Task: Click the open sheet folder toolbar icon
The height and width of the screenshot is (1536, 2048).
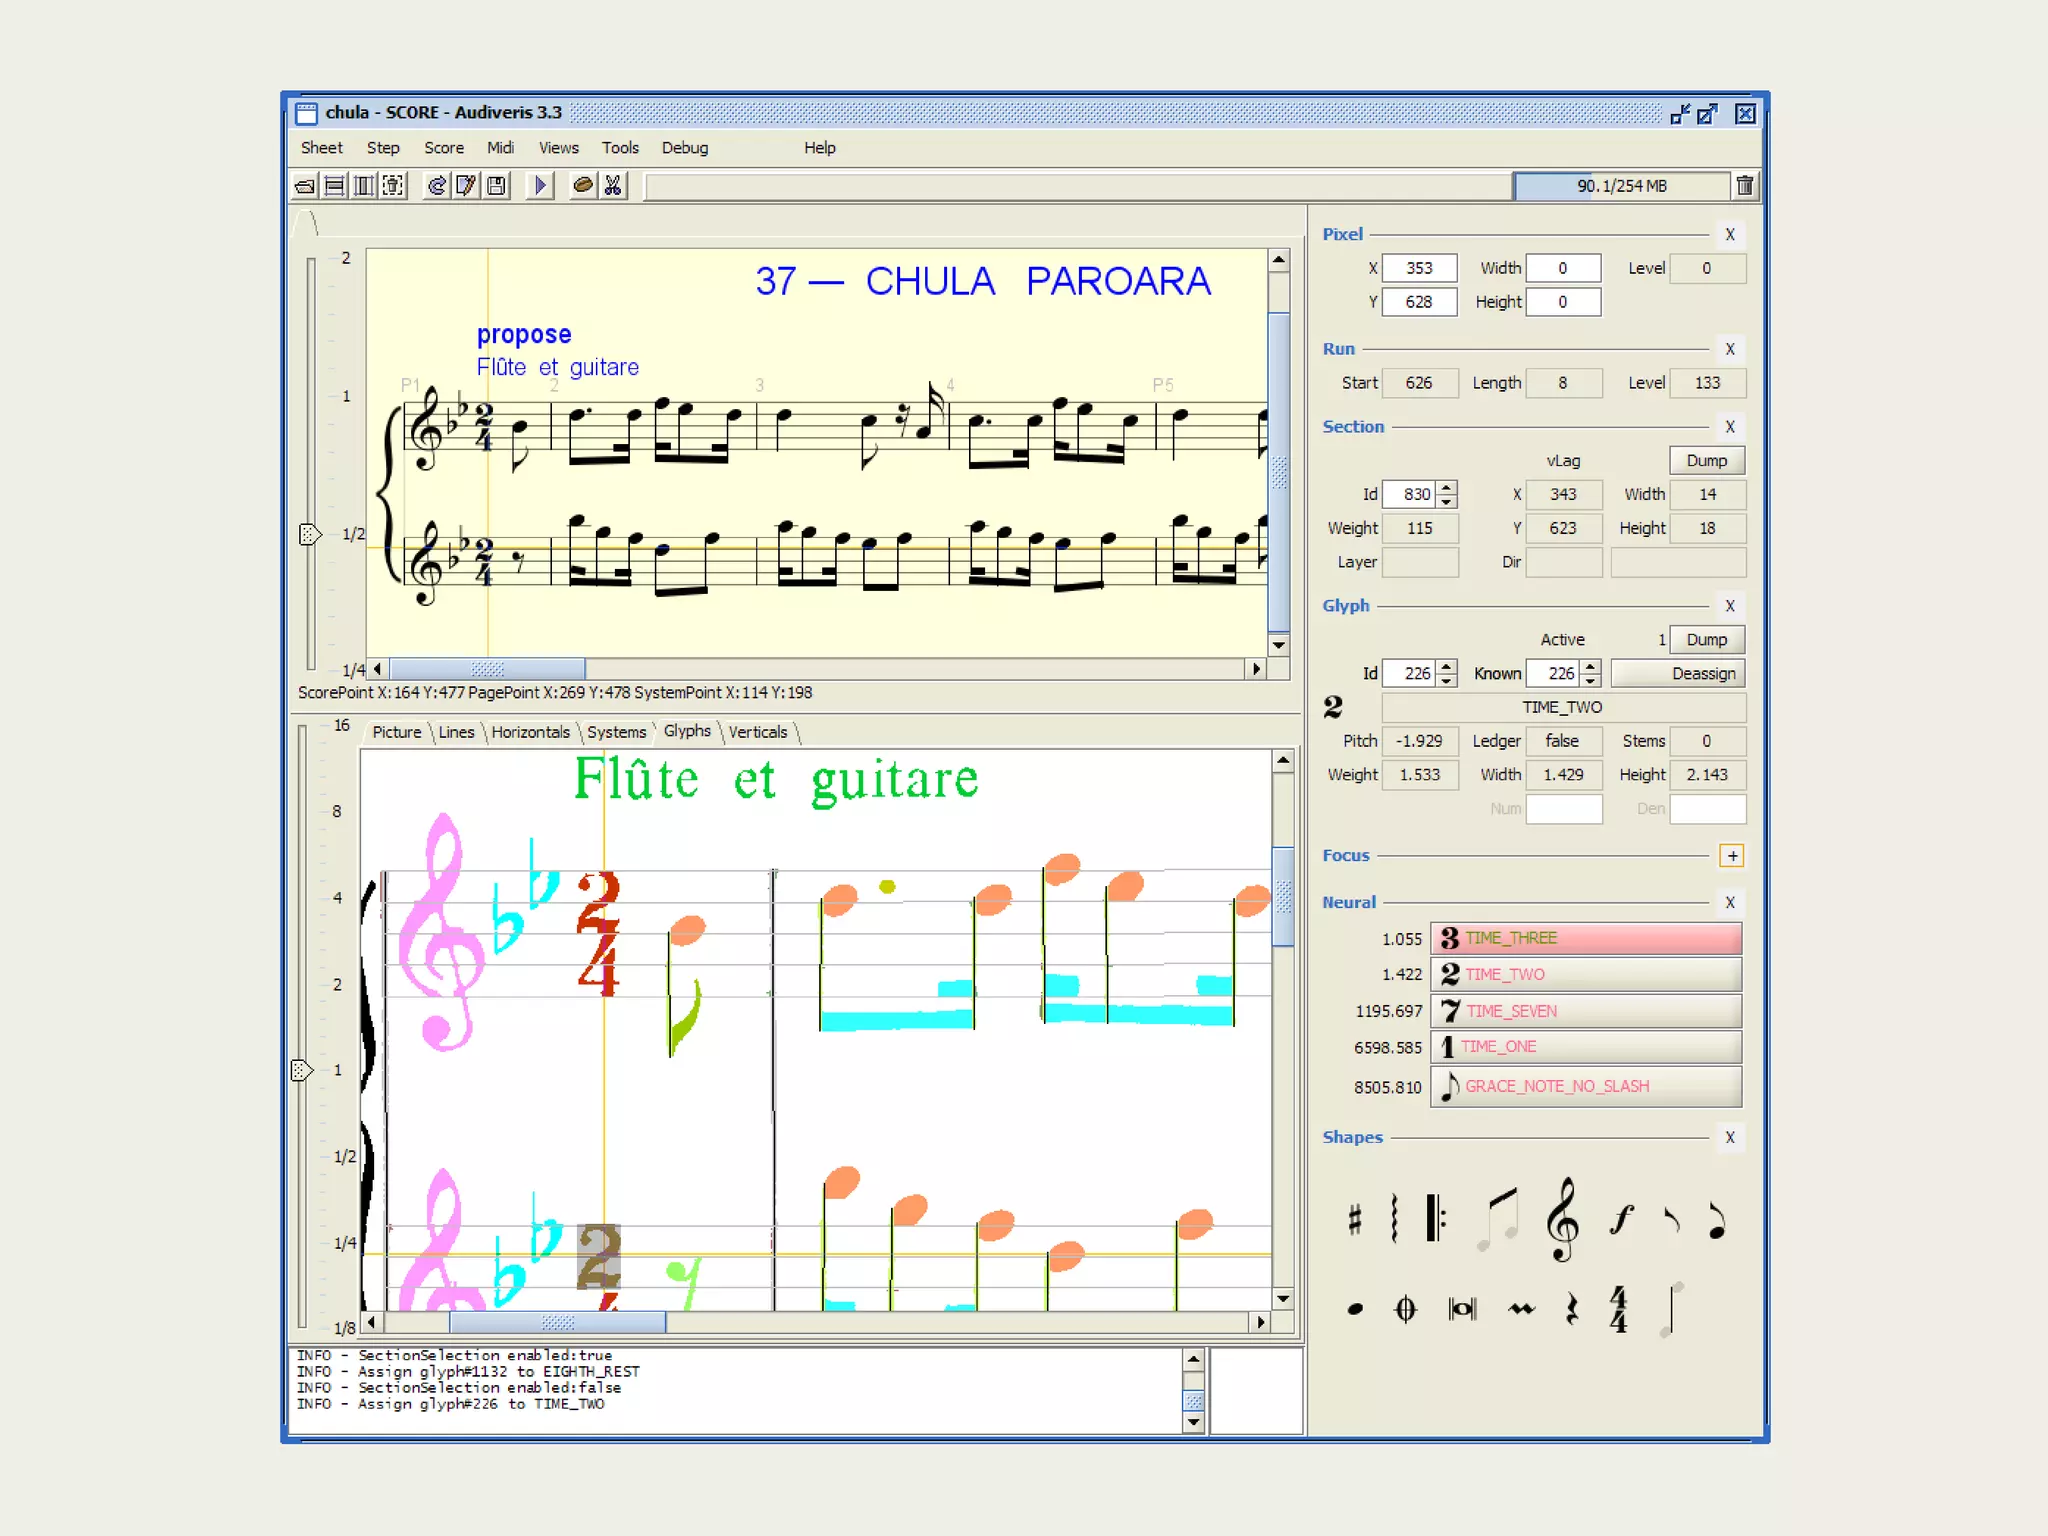Action: click(306, 185)
